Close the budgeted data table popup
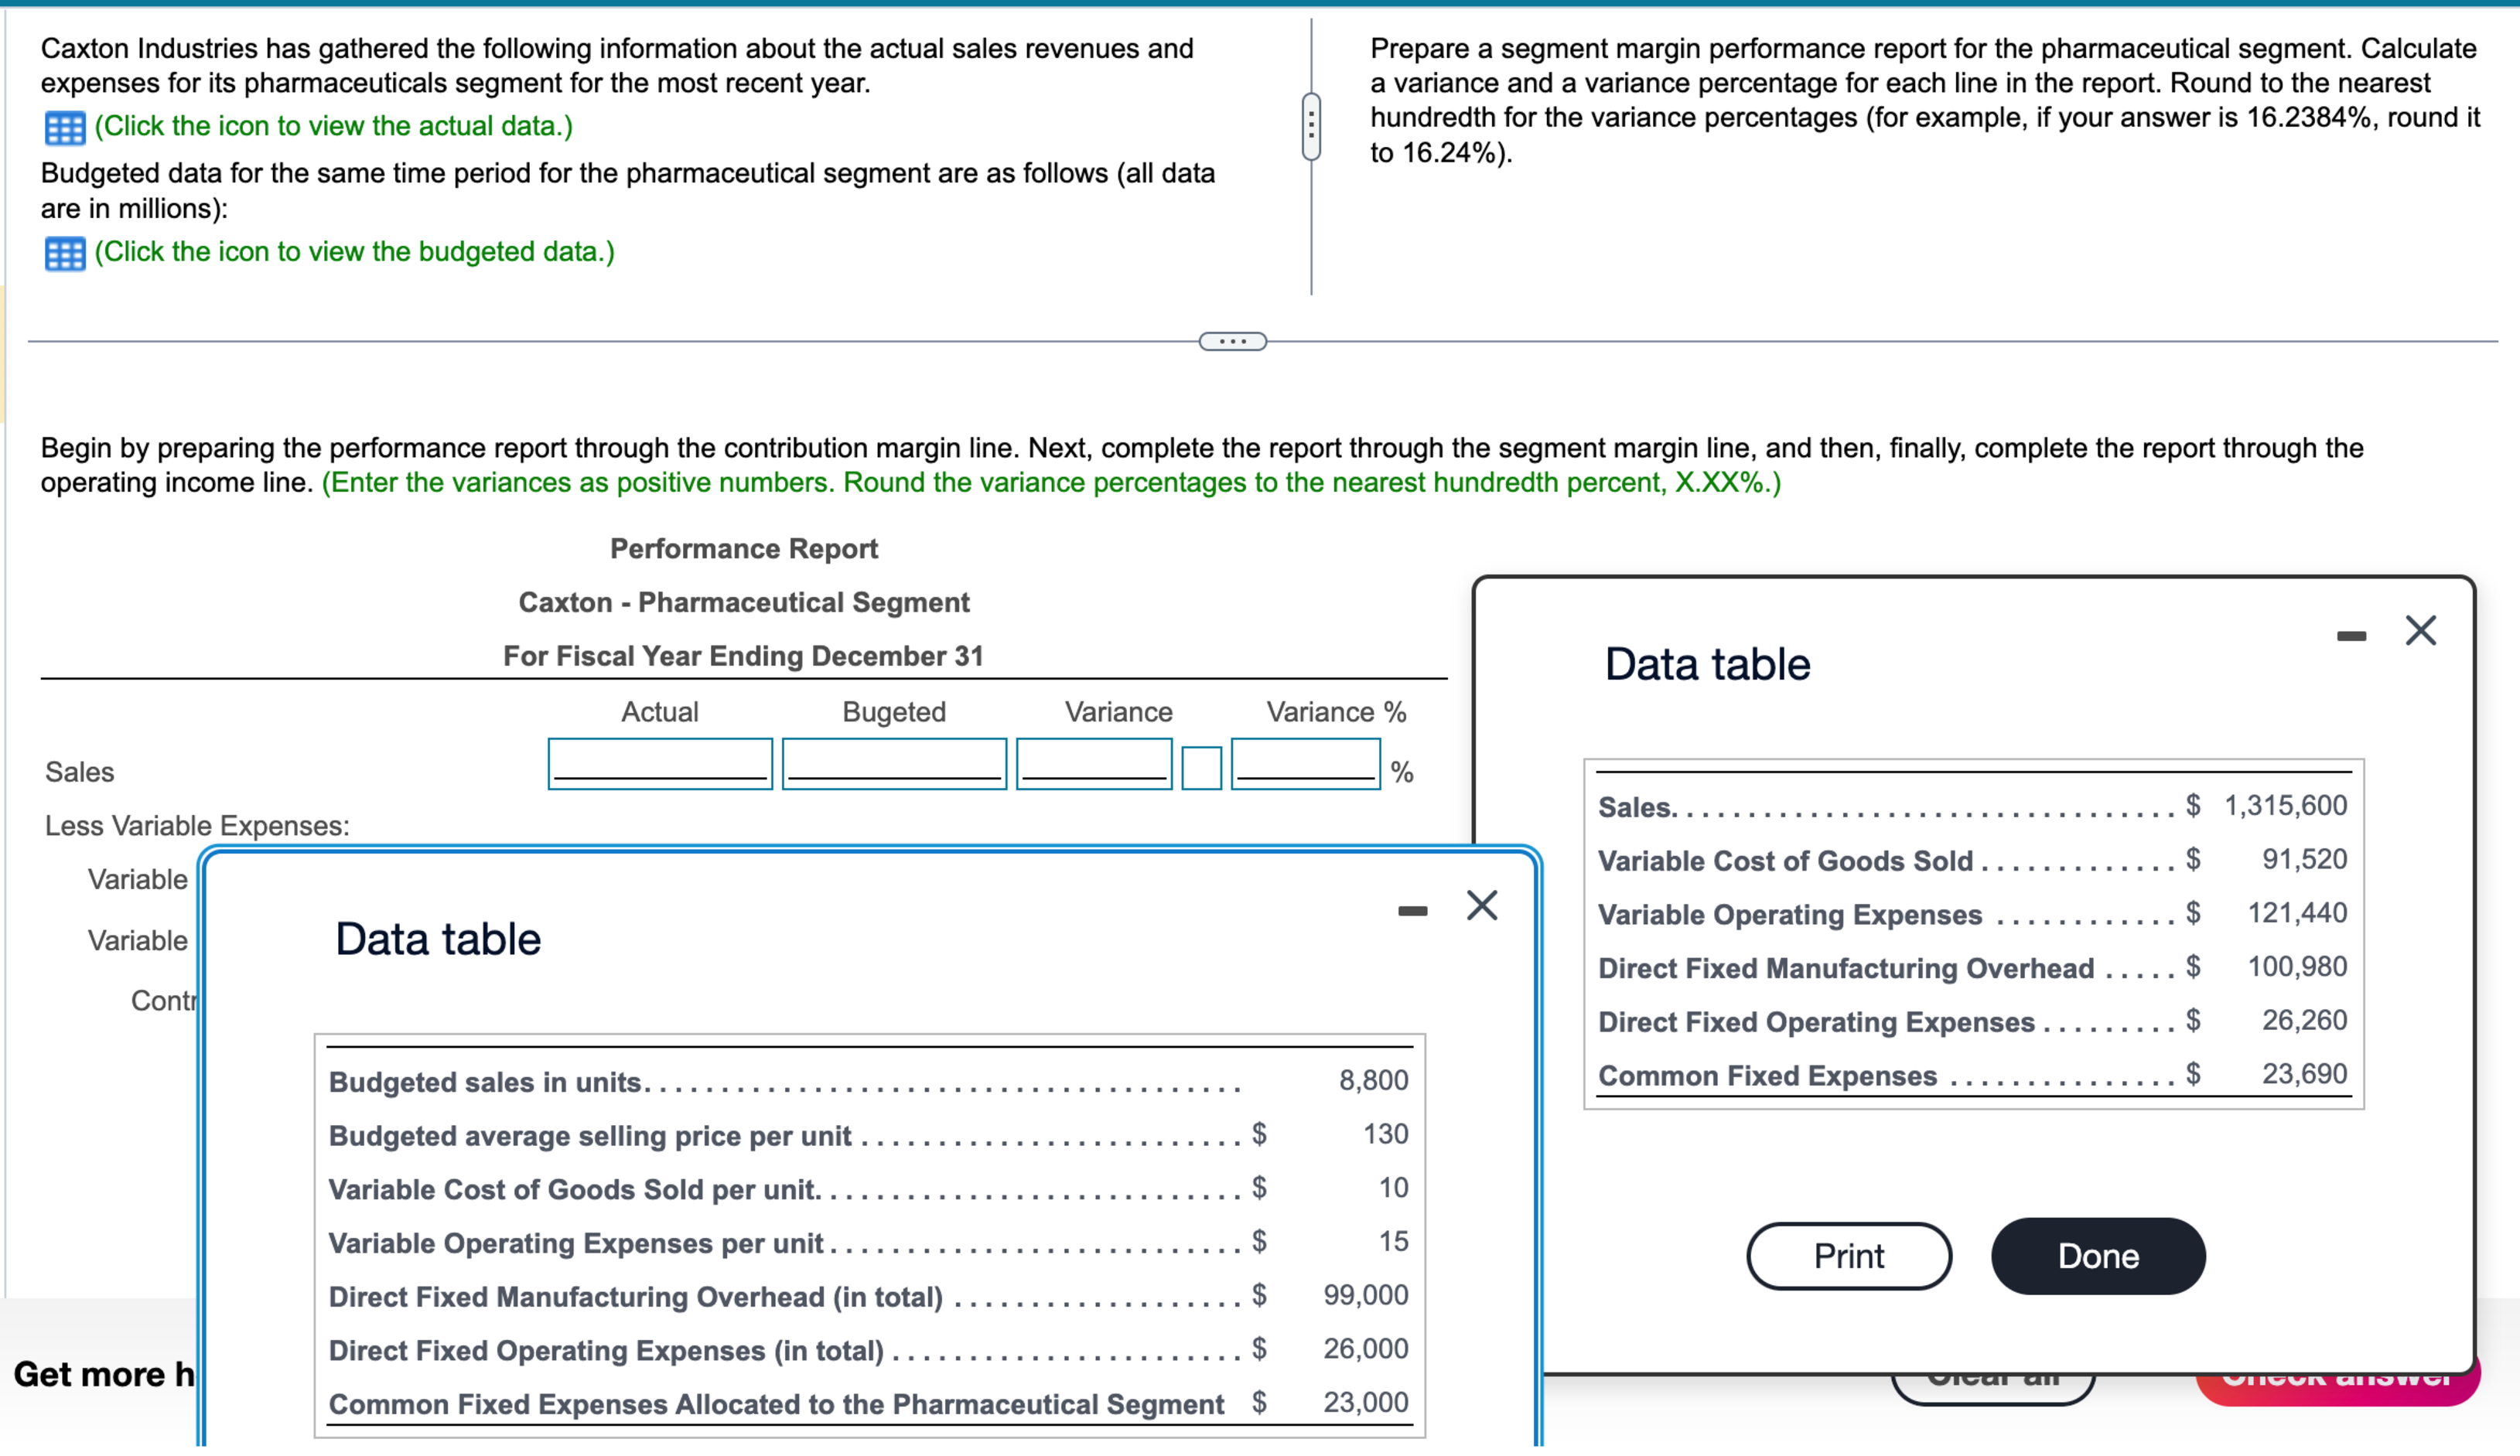This screenshot has height=1456, width=2520. click(1481, 906)
